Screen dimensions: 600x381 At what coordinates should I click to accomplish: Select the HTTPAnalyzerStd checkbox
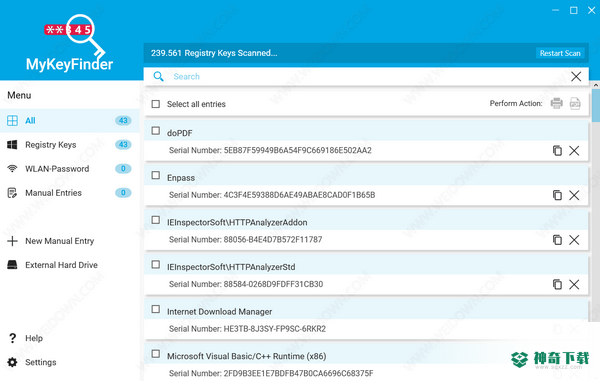click(x=156, y=264)
